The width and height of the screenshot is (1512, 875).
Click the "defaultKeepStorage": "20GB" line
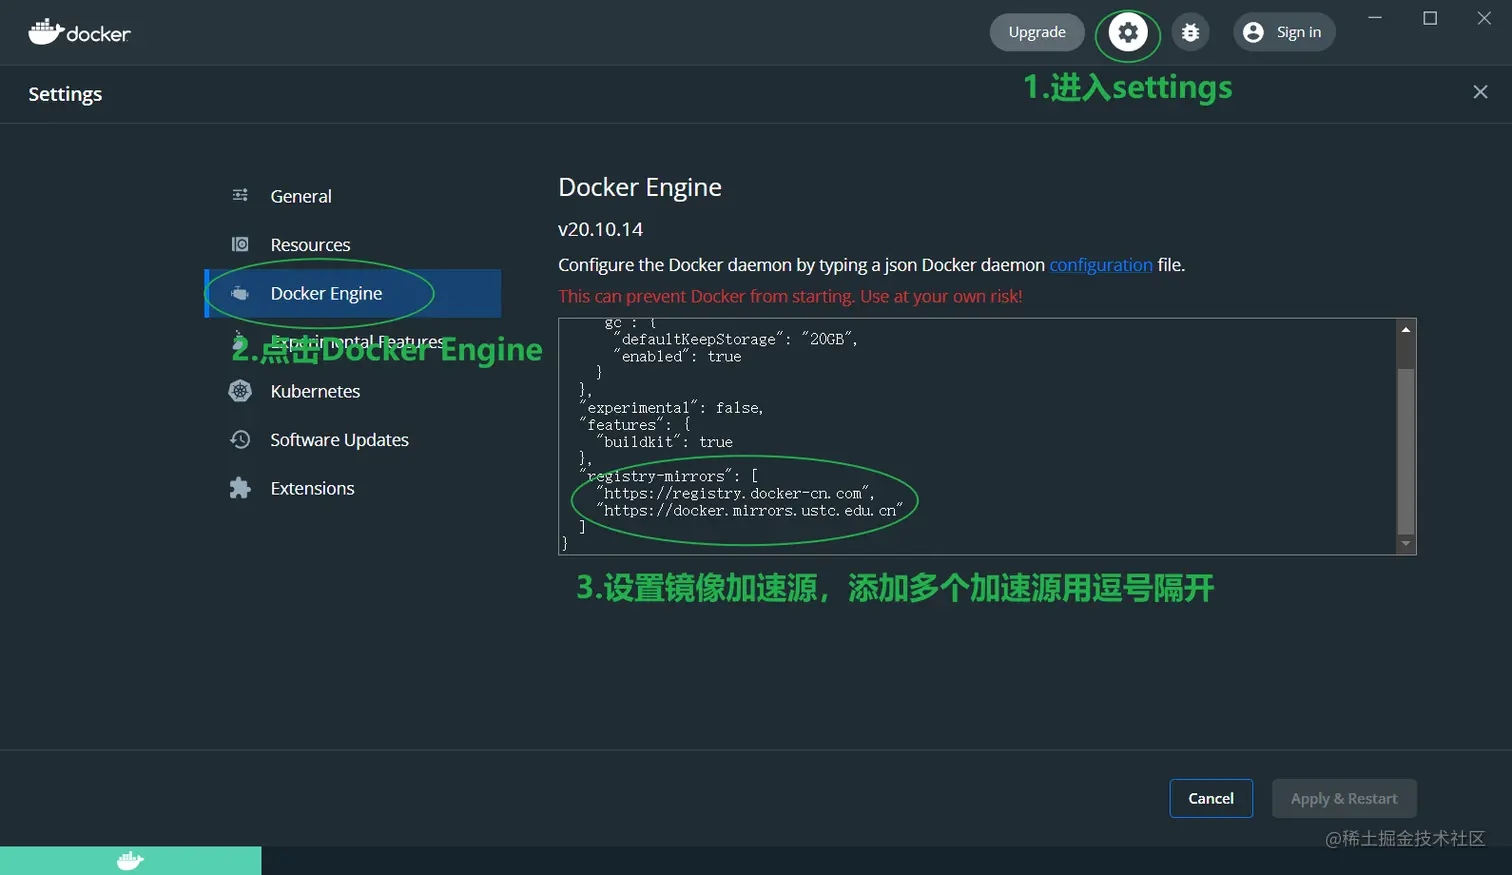735,339
